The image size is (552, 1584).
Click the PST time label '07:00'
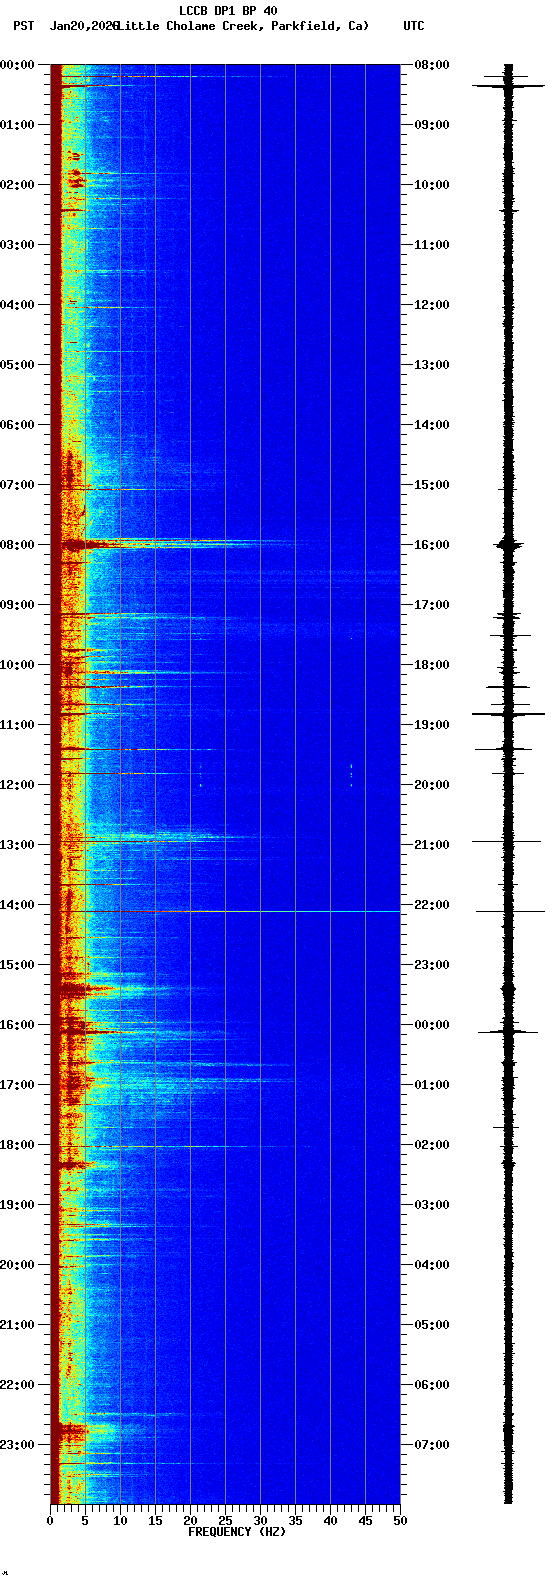[x=17, y=485]
